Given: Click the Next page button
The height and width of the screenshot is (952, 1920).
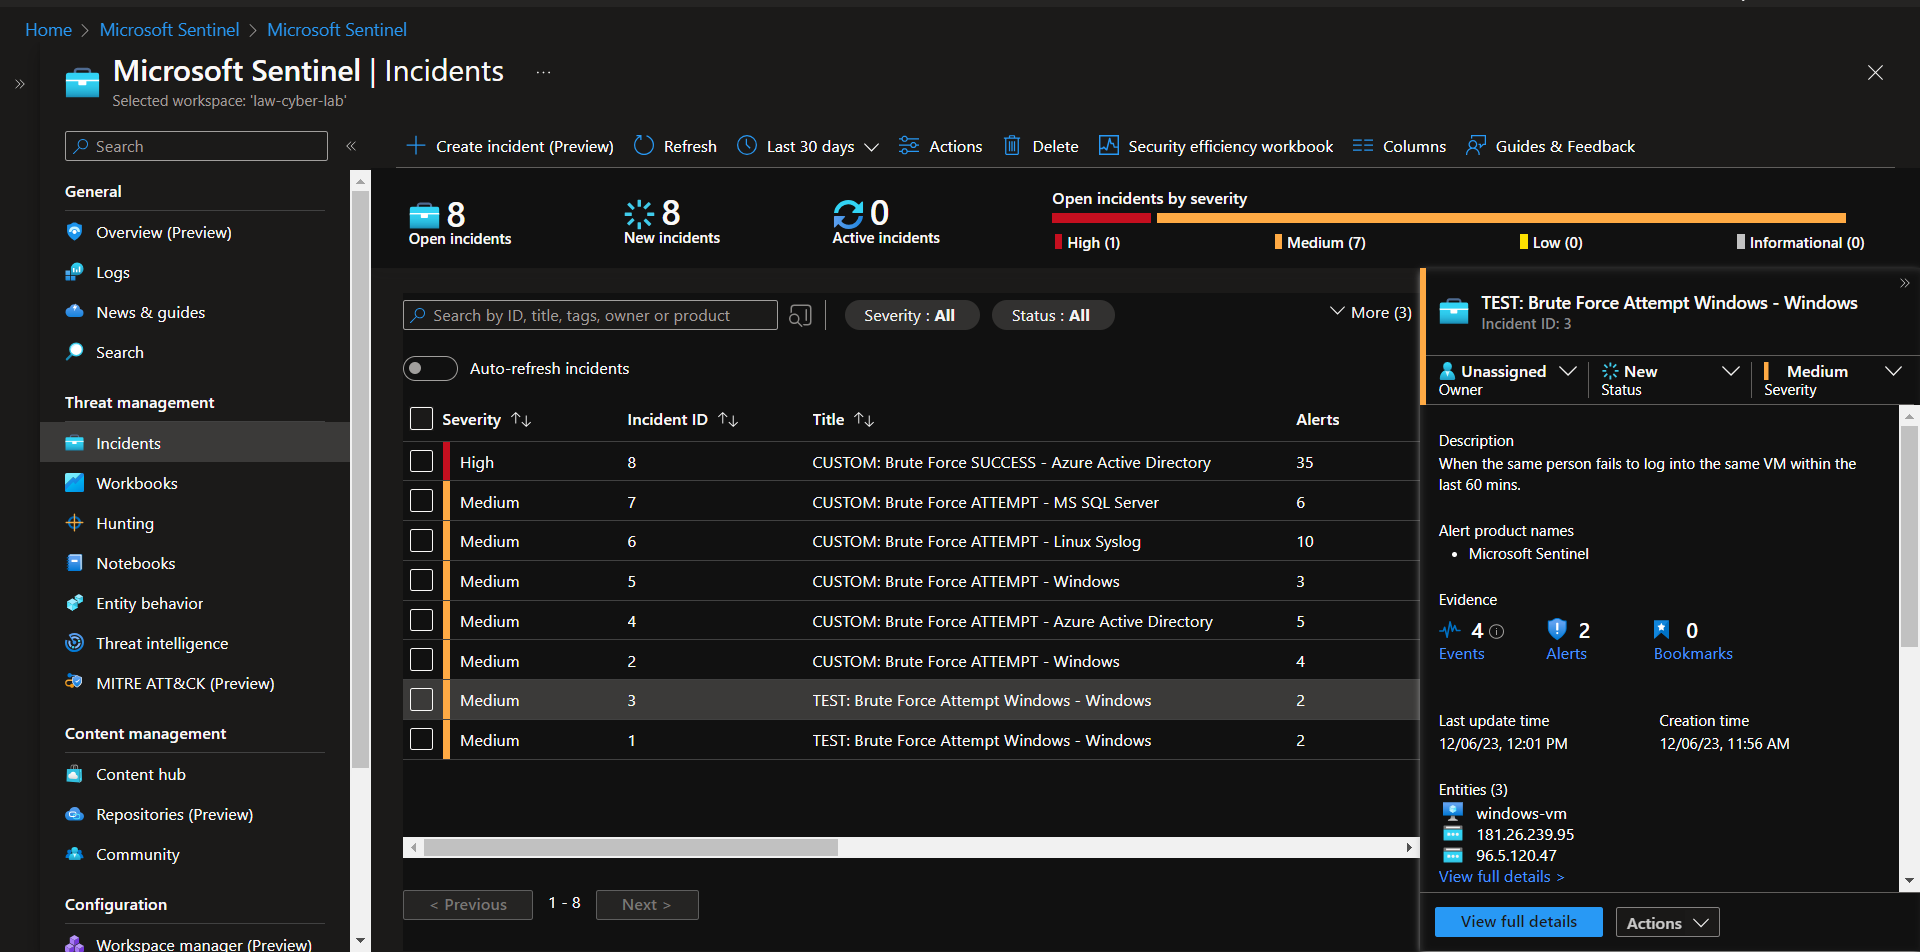Looking at the screenshot, I should click(647, 904).
